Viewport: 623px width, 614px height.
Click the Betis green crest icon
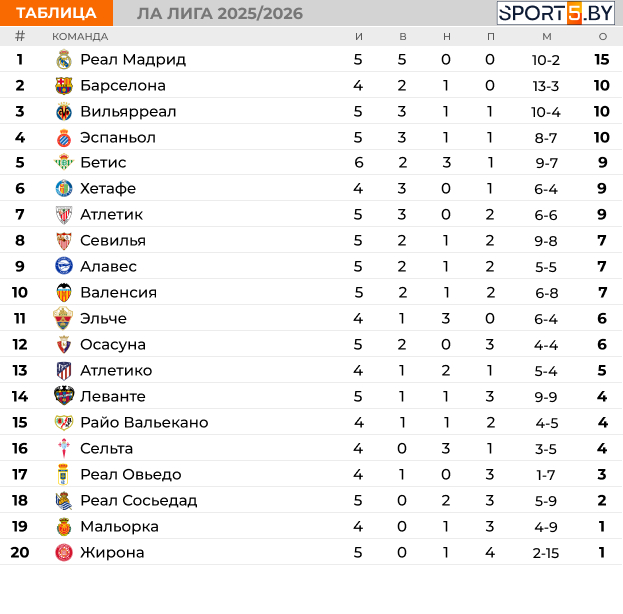(64, 162)
